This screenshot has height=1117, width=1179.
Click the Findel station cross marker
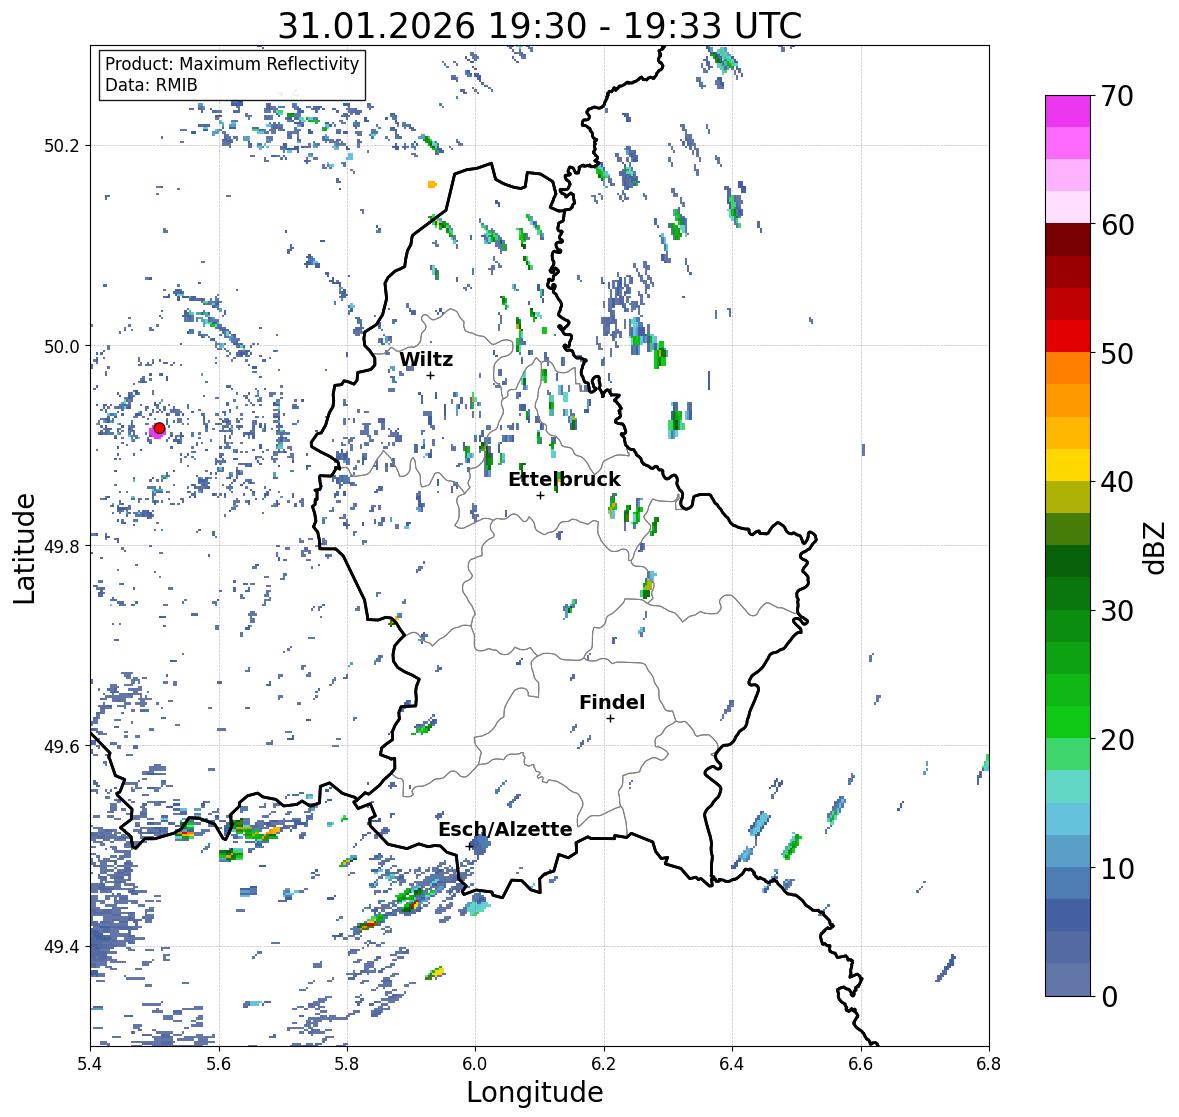pyautogui.click(x=610, y=719)
